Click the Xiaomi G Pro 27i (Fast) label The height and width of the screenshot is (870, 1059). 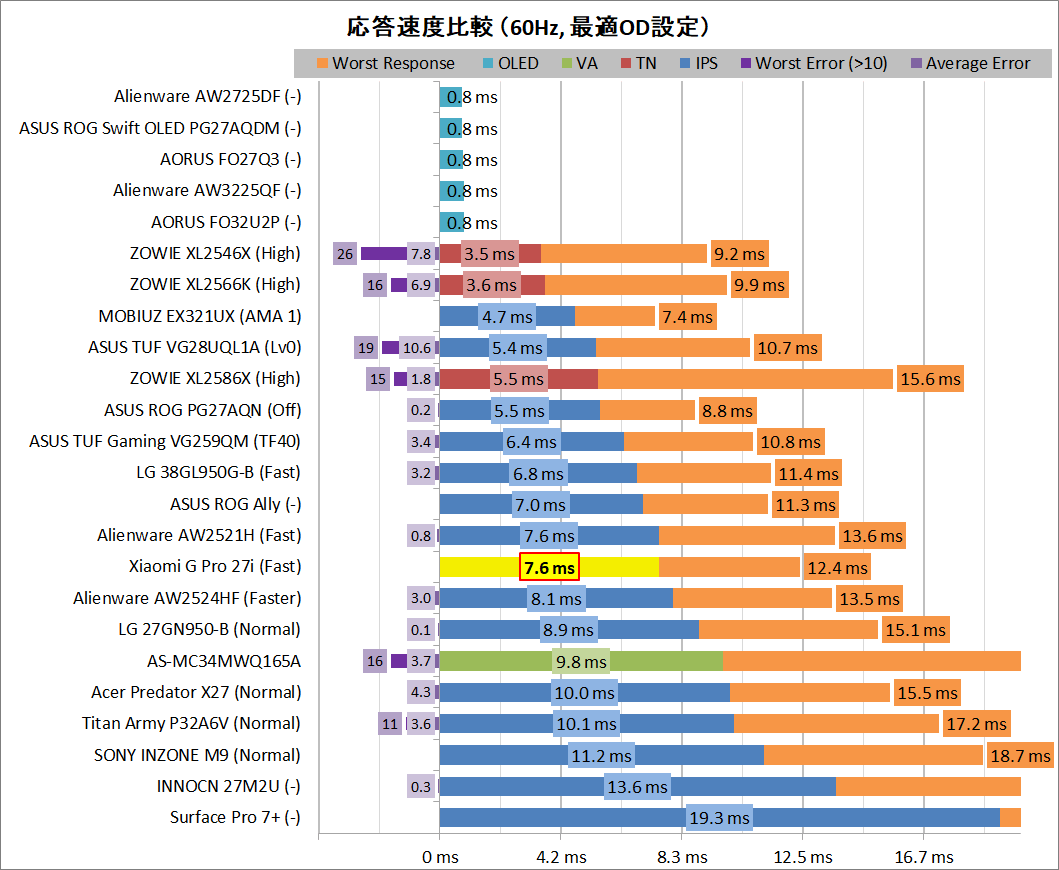click(x=215, y=566)
